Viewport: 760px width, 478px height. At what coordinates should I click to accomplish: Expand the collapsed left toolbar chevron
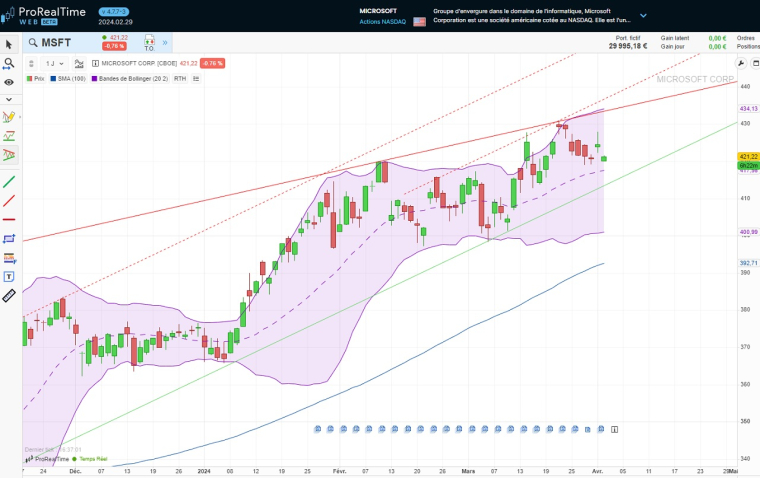tap(9, 99)
